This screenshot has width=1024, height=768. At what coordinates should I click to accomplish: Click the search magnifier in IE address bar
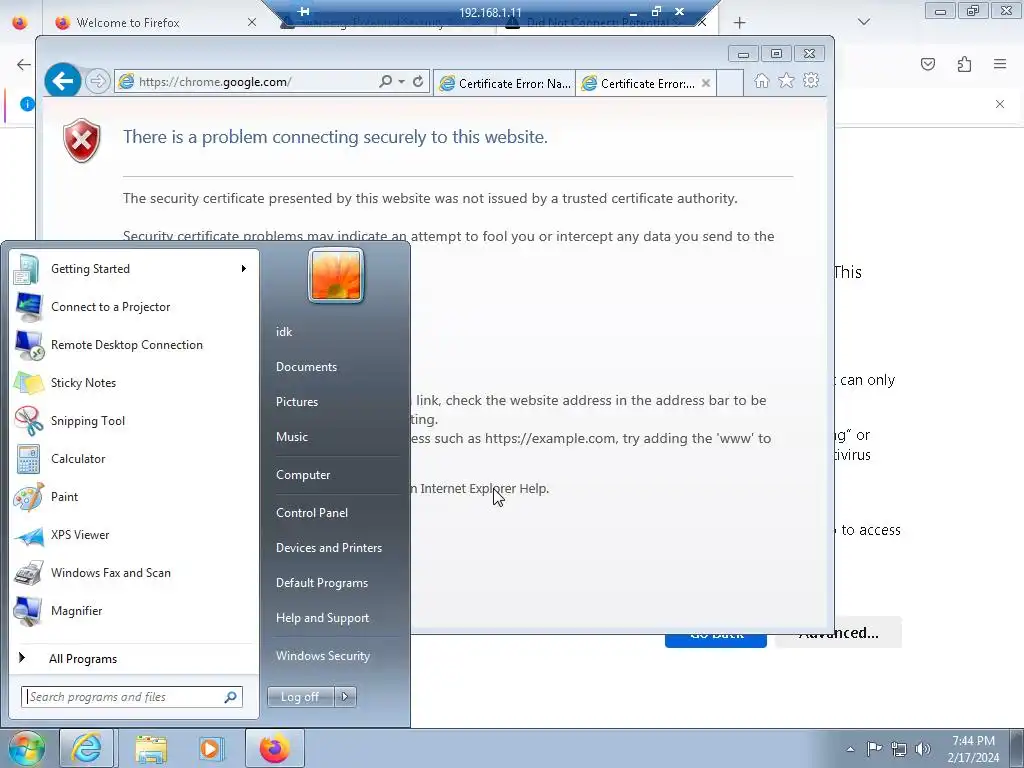tap(385, 82)
